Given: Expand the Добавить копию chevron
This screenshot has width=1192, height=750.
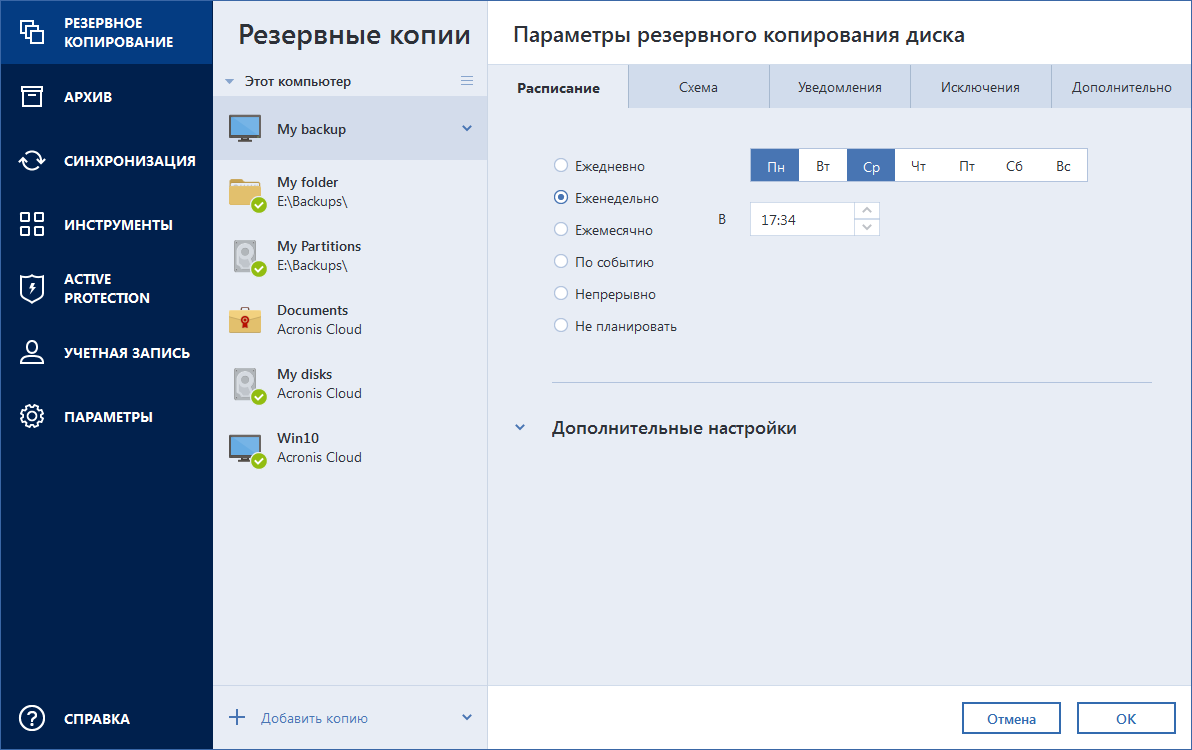Looking at the screenshot, I should coord(466,717).
